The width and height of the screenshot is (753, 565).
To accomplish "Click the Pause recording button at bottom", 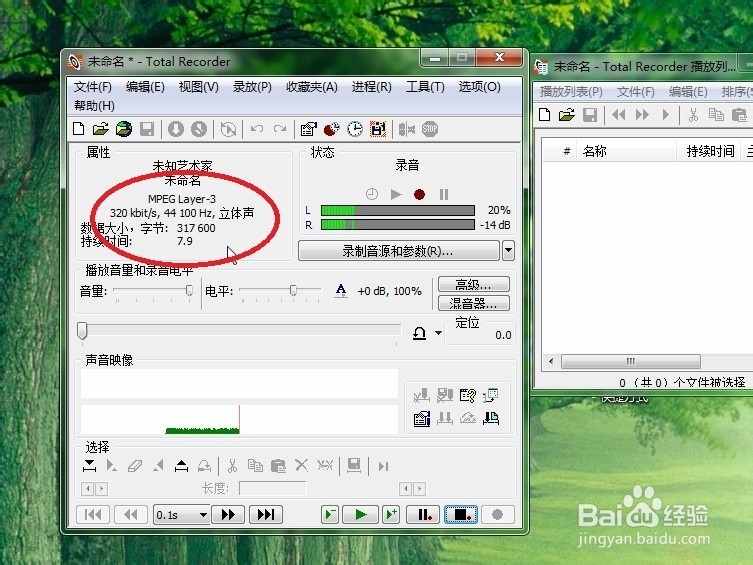I will point(423,515).
